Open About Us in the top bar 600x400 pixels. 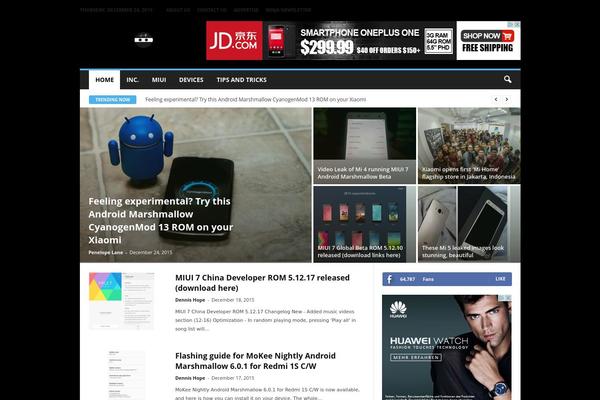[178, 10]
